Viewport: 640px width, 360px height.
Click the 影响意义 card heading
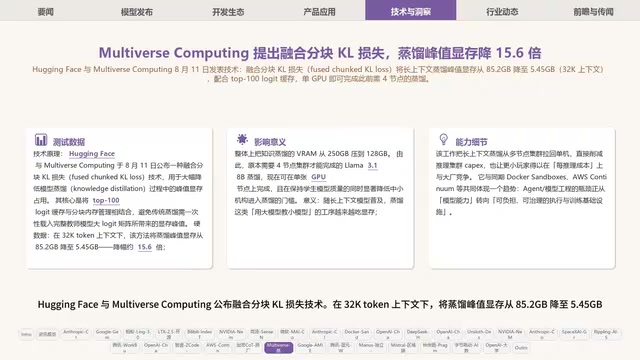(x=270, y=142)
